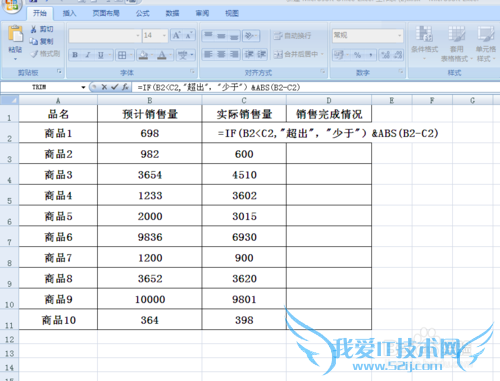Confirm formula with checkmark icon
The width and height of the screenshot is (500, 381).
click(x=115, y=87)
